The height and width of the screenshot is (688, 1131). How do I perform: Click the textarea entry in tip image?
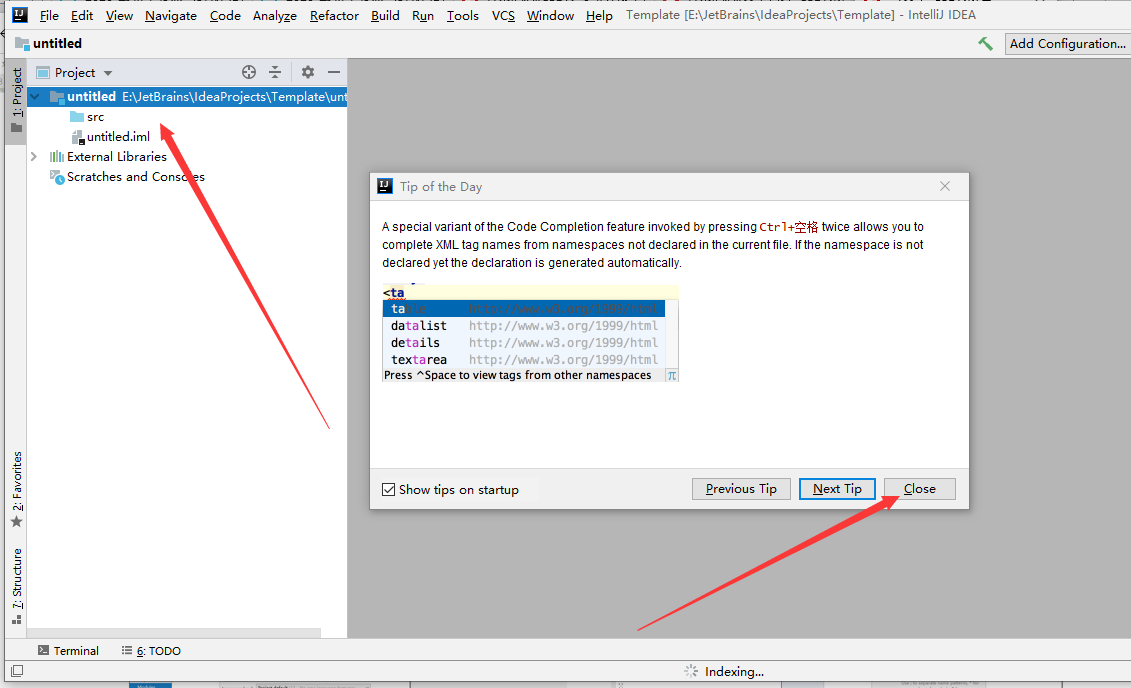(418, 360)
